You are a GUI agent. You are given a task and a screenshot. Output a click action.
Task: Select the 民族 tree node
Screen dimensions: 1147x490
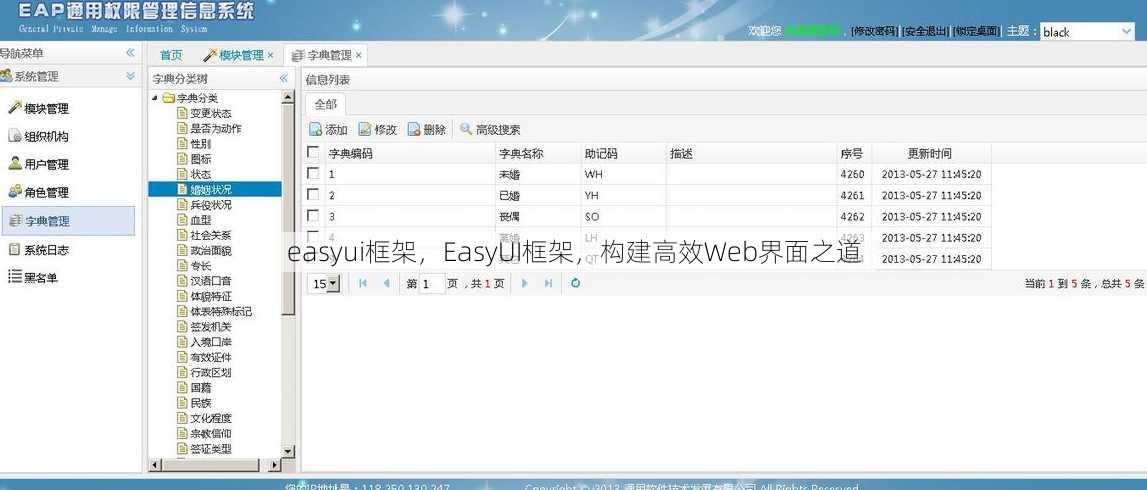200,402
